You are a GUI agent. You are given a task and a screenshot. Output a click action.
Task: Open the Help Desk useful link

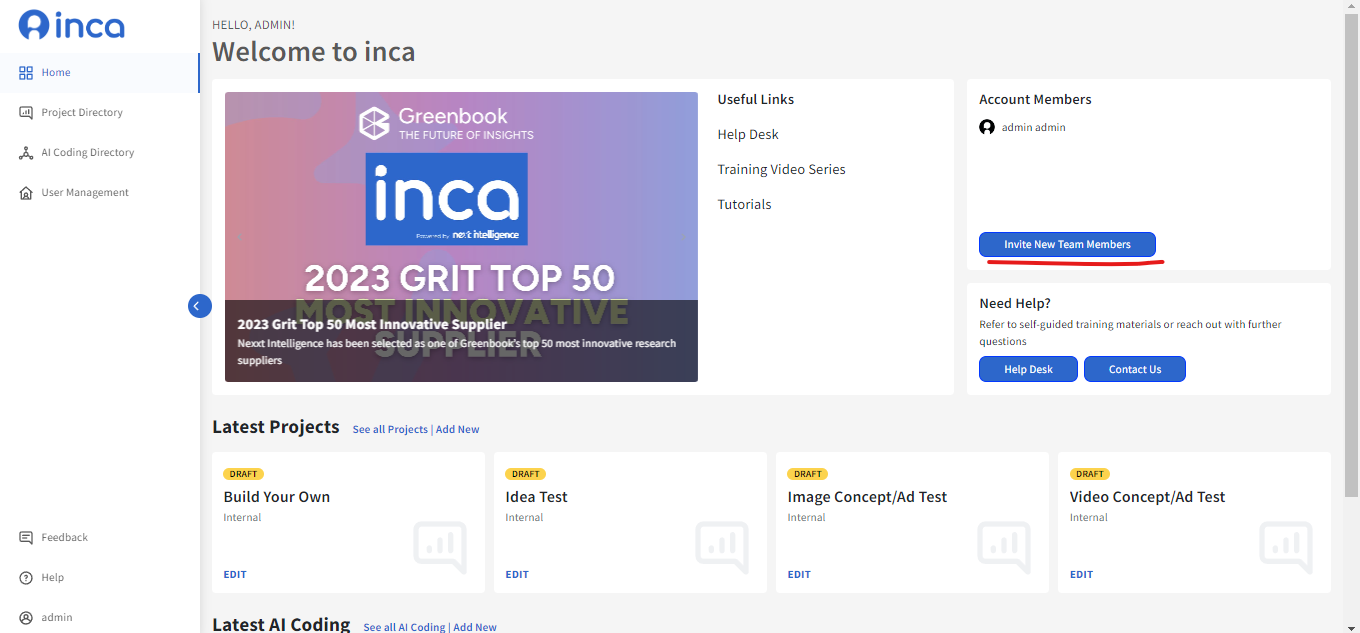pyautogui.click(x=748, y=134)
